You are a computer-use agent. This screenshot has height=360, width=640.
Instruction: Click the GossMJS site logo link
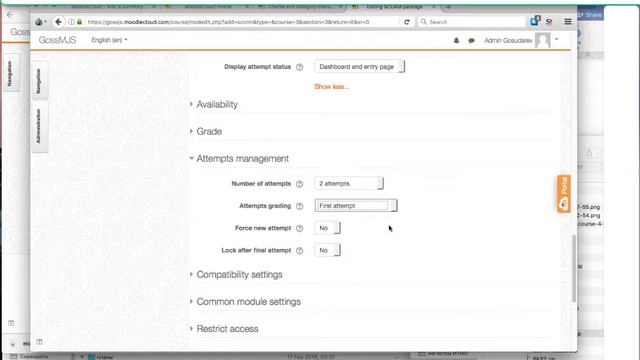[x=58, y=40]
